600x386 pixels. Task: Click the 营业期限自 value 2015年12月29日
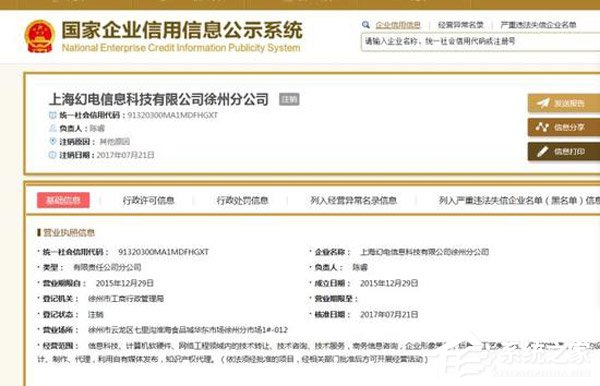pos(125,283)
